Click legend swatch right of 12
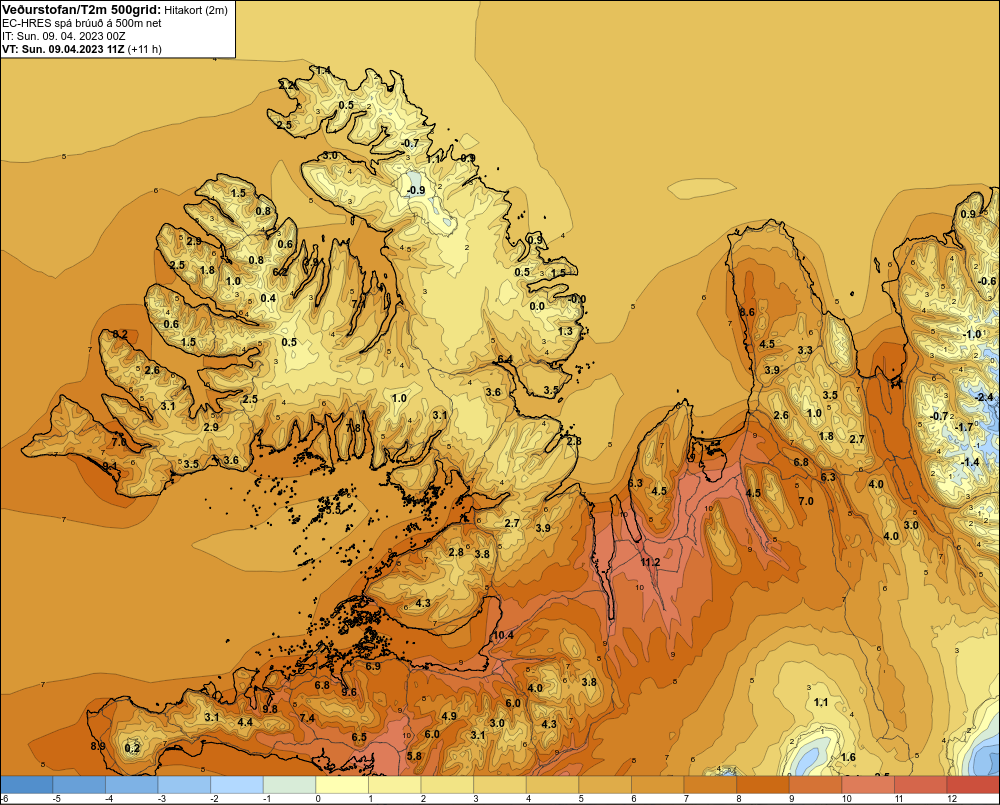The image size is (1000, 805). pyautogui.click(x=973, y=784)
